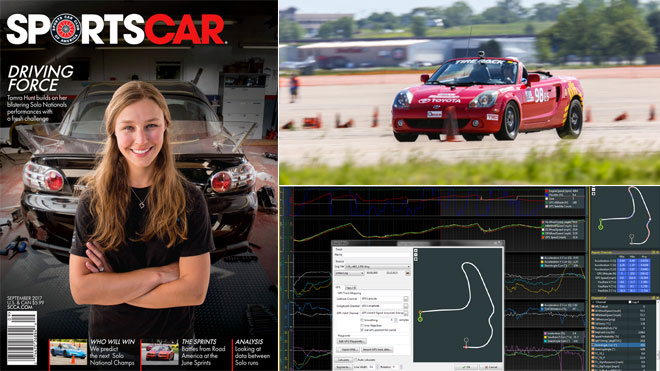This screenshot has height=371, width=660.
Task: Select the GPS tab in track dialog
Action: [x=338, y=288]
